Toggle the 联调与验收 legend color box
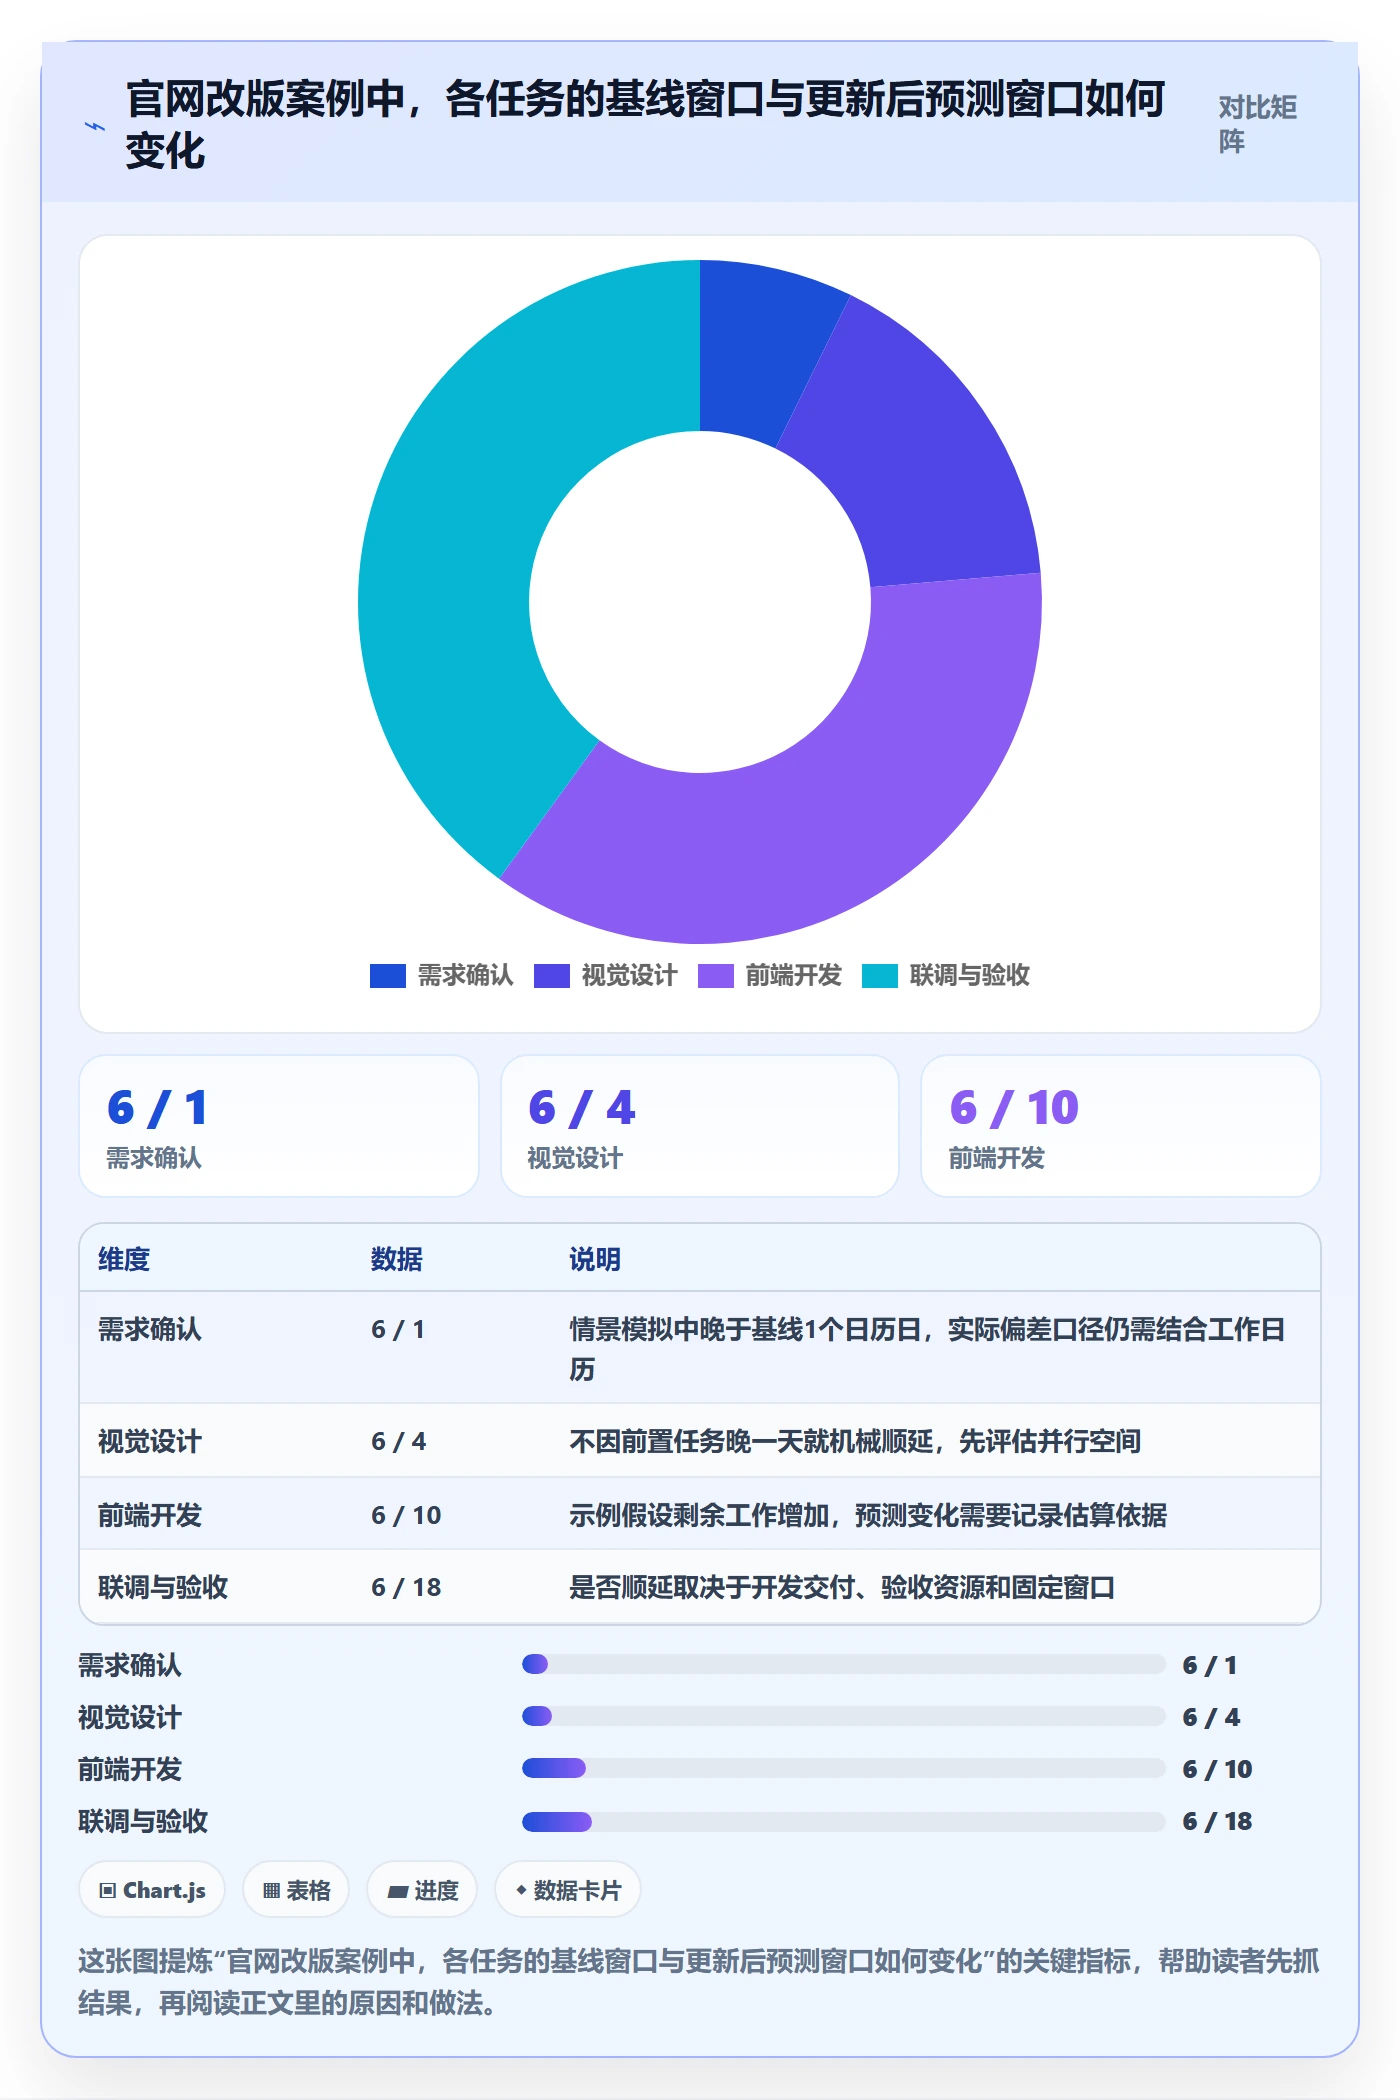The image size is (1400, 2100). pyautogui.click(x=880, y=975)
